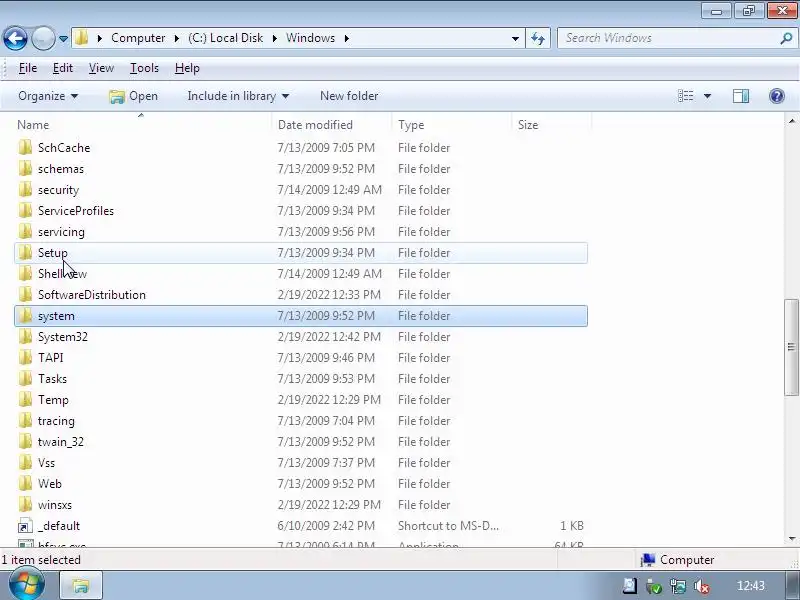
Task: Click the Explorer taskbar button
Action: pos(81,586)
